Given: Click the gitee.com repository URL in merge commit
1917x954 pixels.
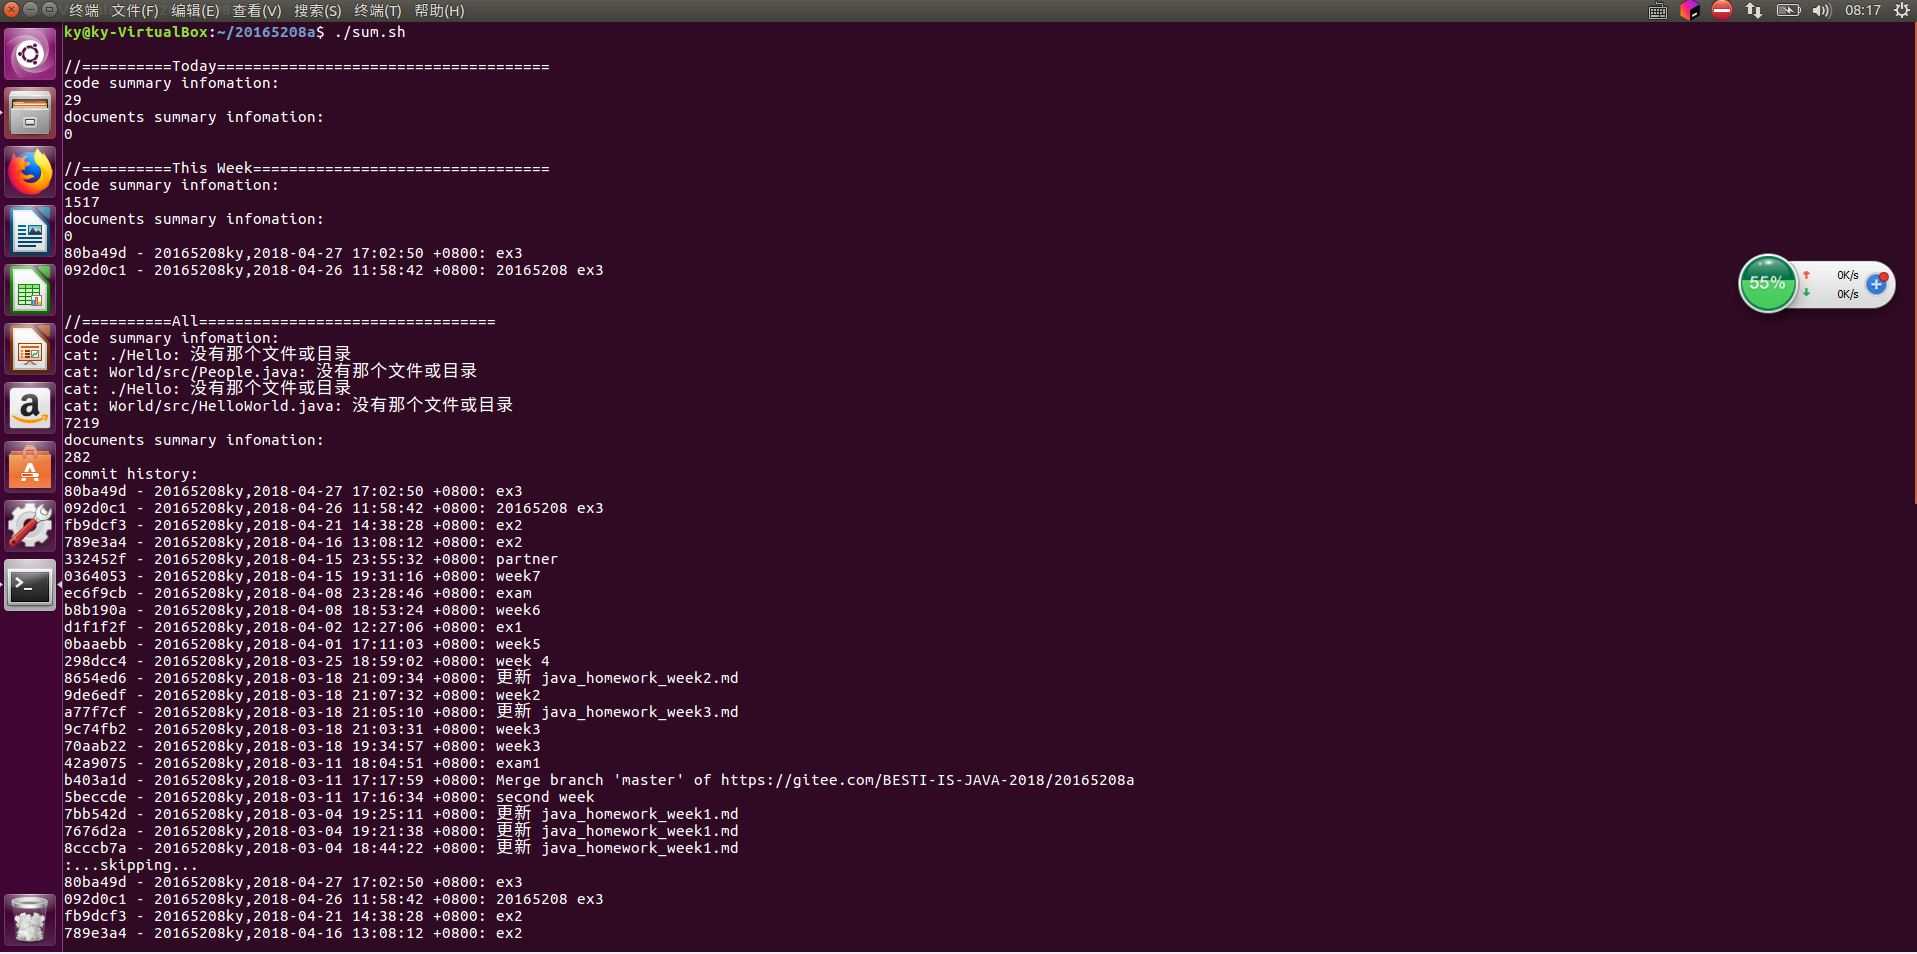Looking at the screenshot, I should pos(927,781).
